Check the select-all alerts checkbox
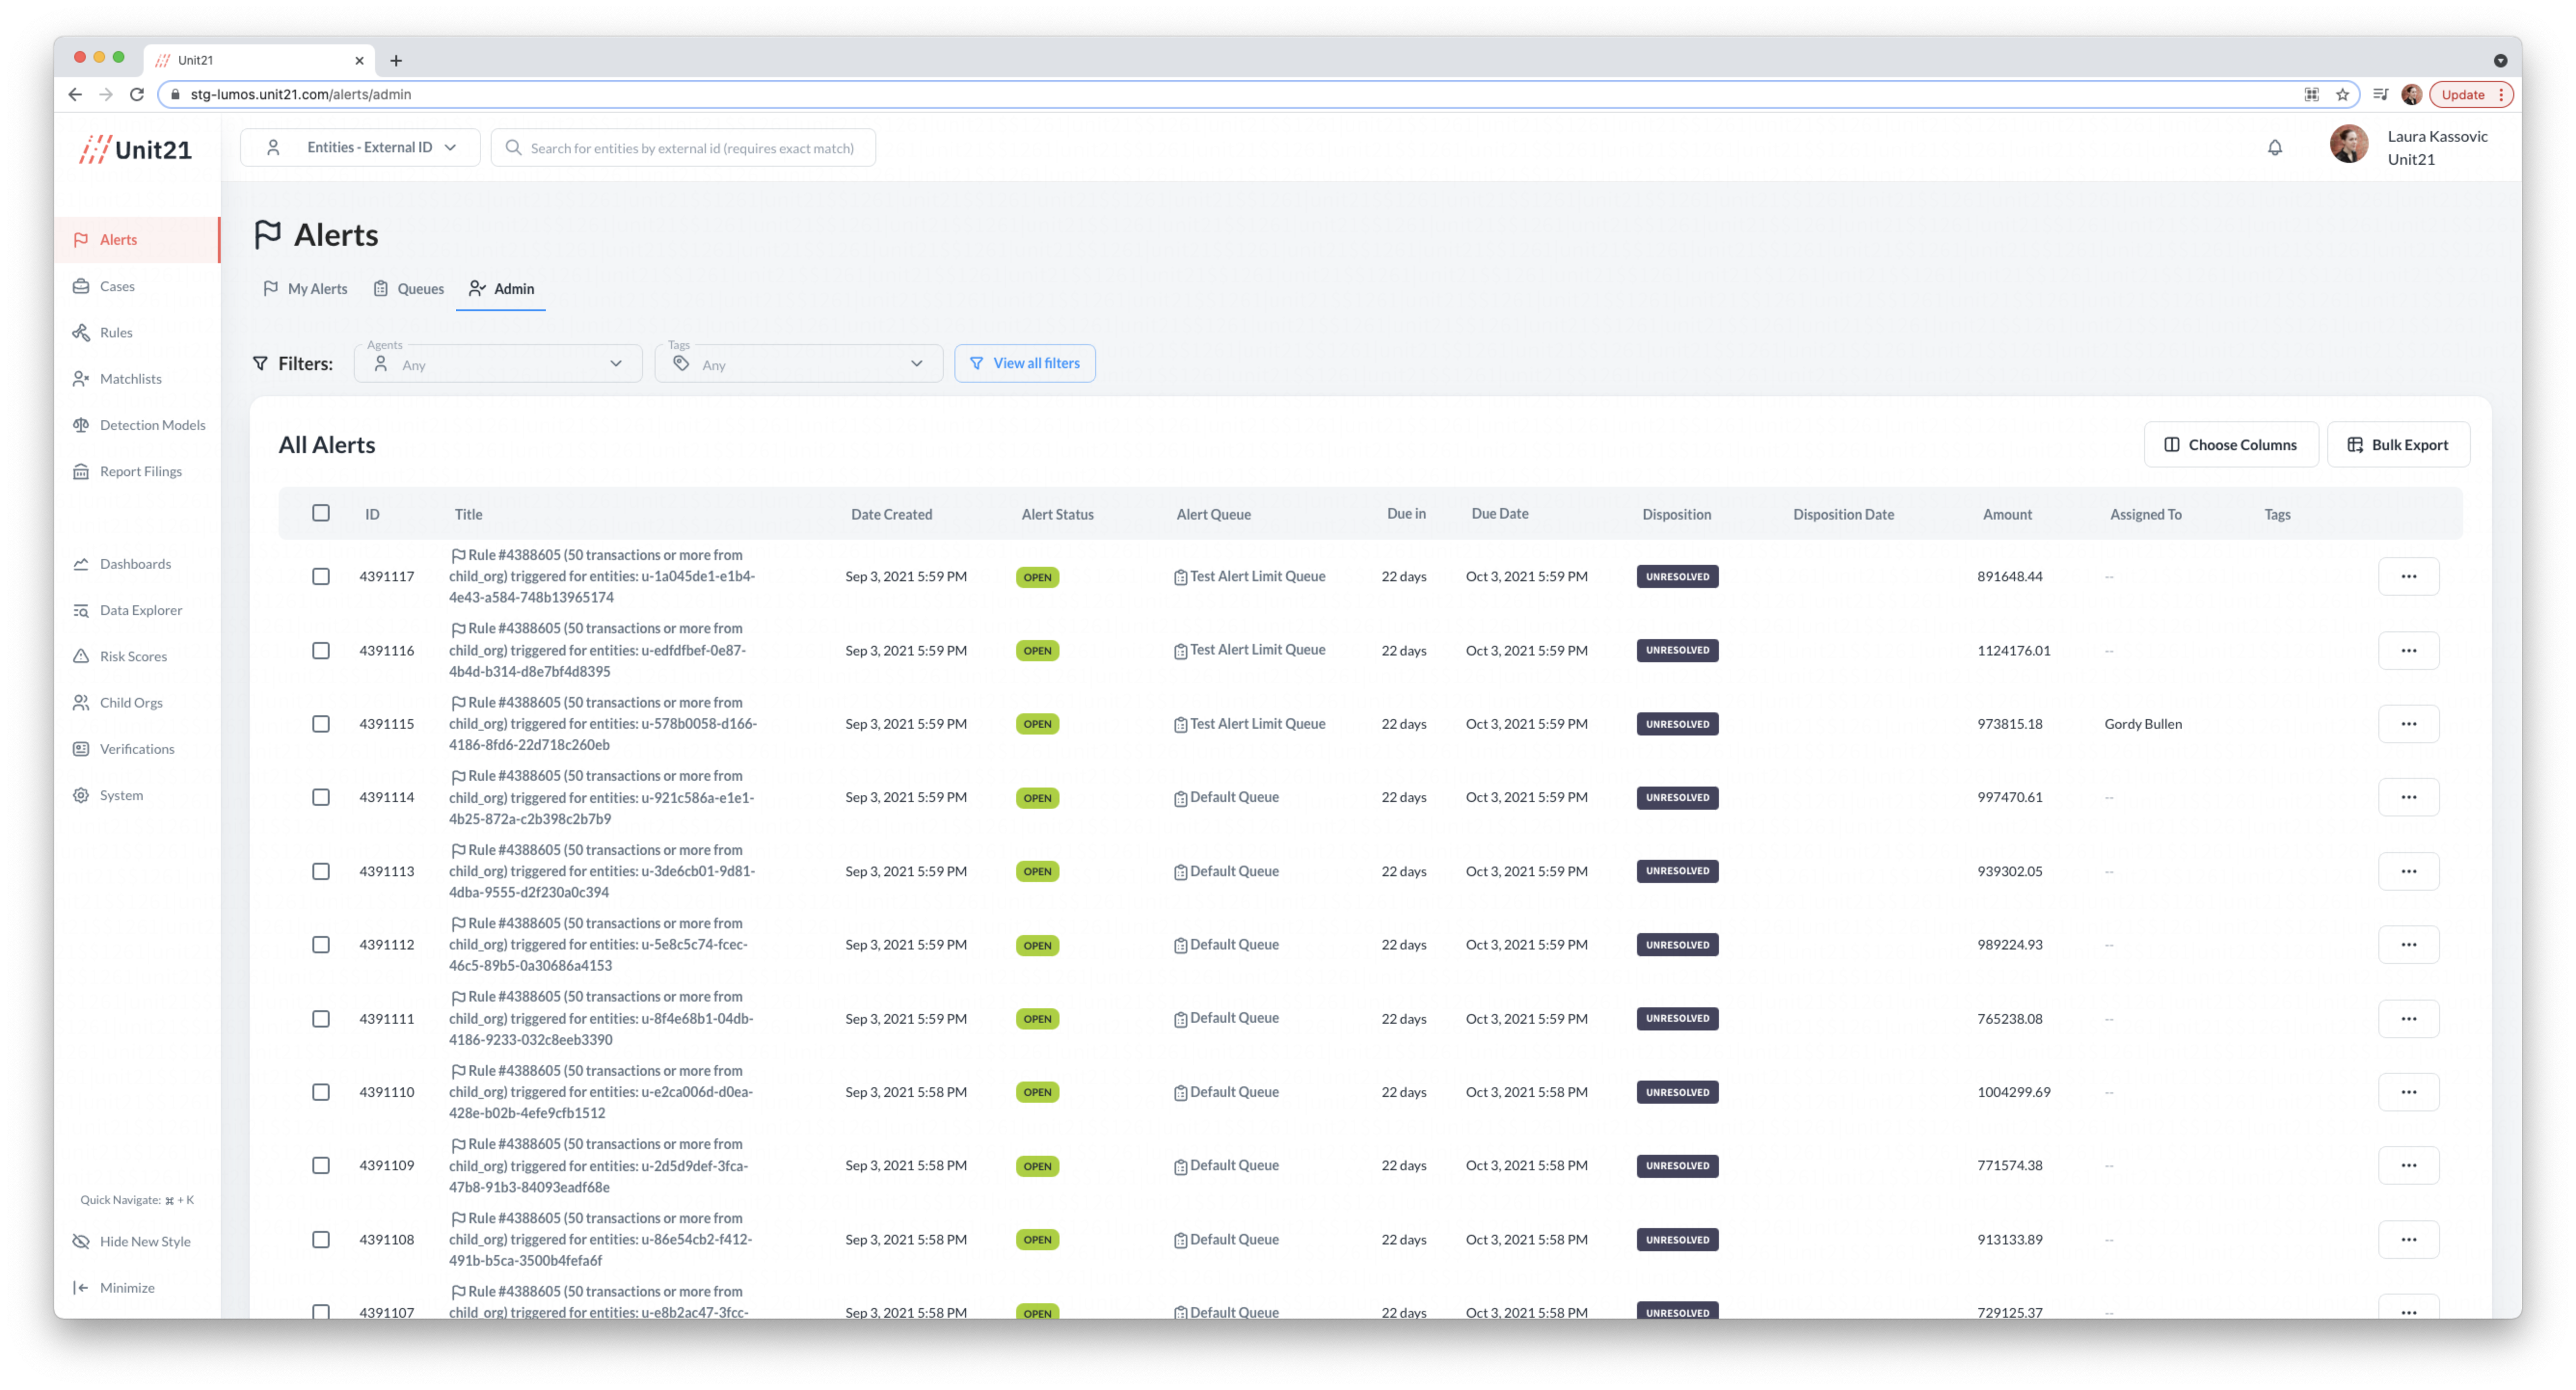The image size is (2576, 1390). pyautogui.click(x=321, y=513)
